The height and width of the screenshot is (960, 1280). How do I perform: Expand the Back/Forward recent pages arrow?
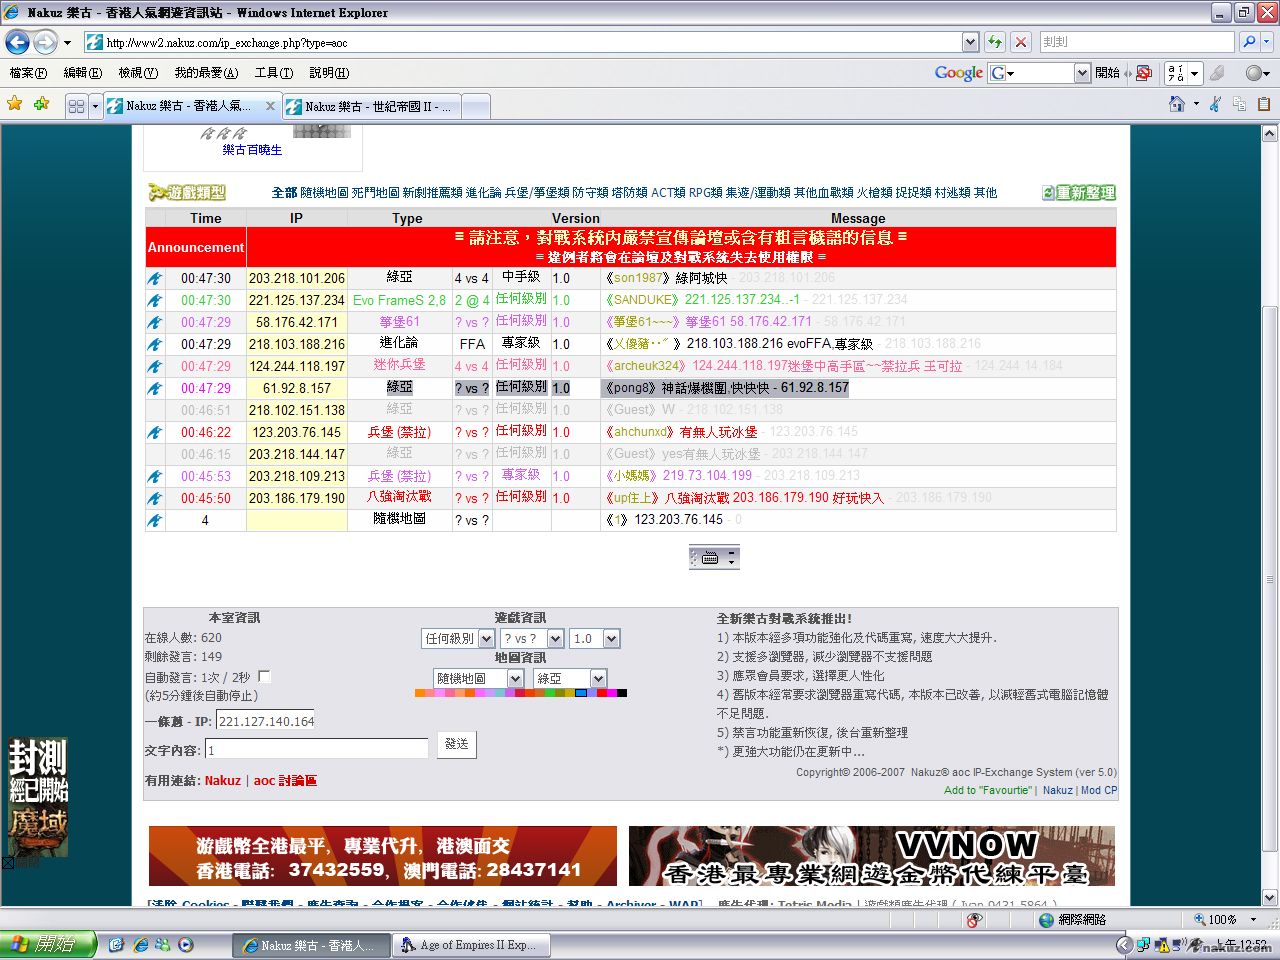(67, 43)
